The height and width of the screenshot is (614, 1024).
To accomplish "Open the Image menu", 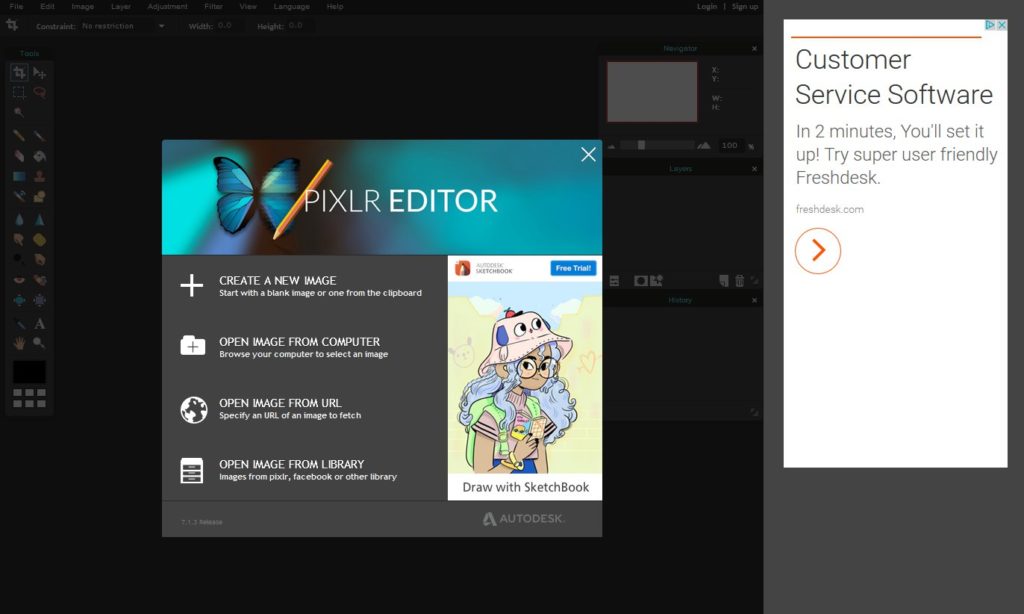I will pyautogui.click(x=82, y=7).
